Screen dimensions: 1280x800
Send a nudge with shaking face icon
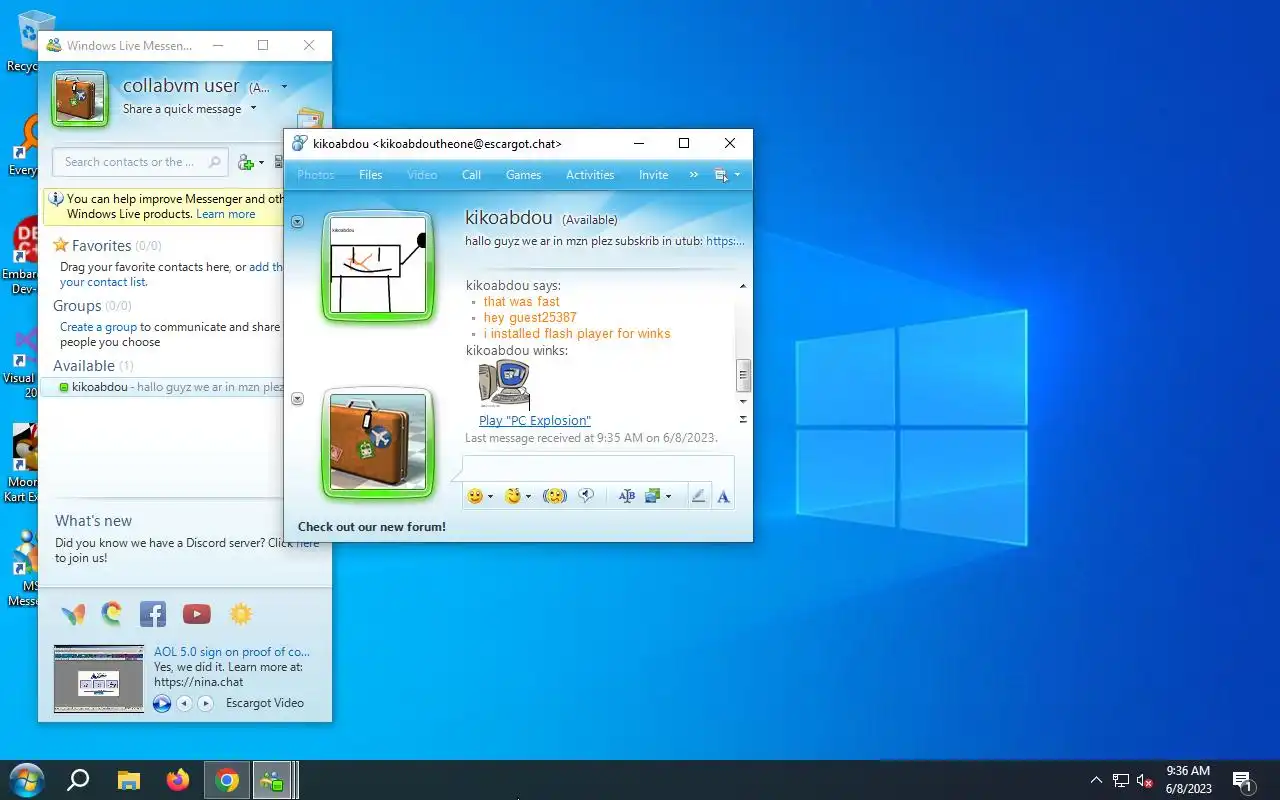555,496
